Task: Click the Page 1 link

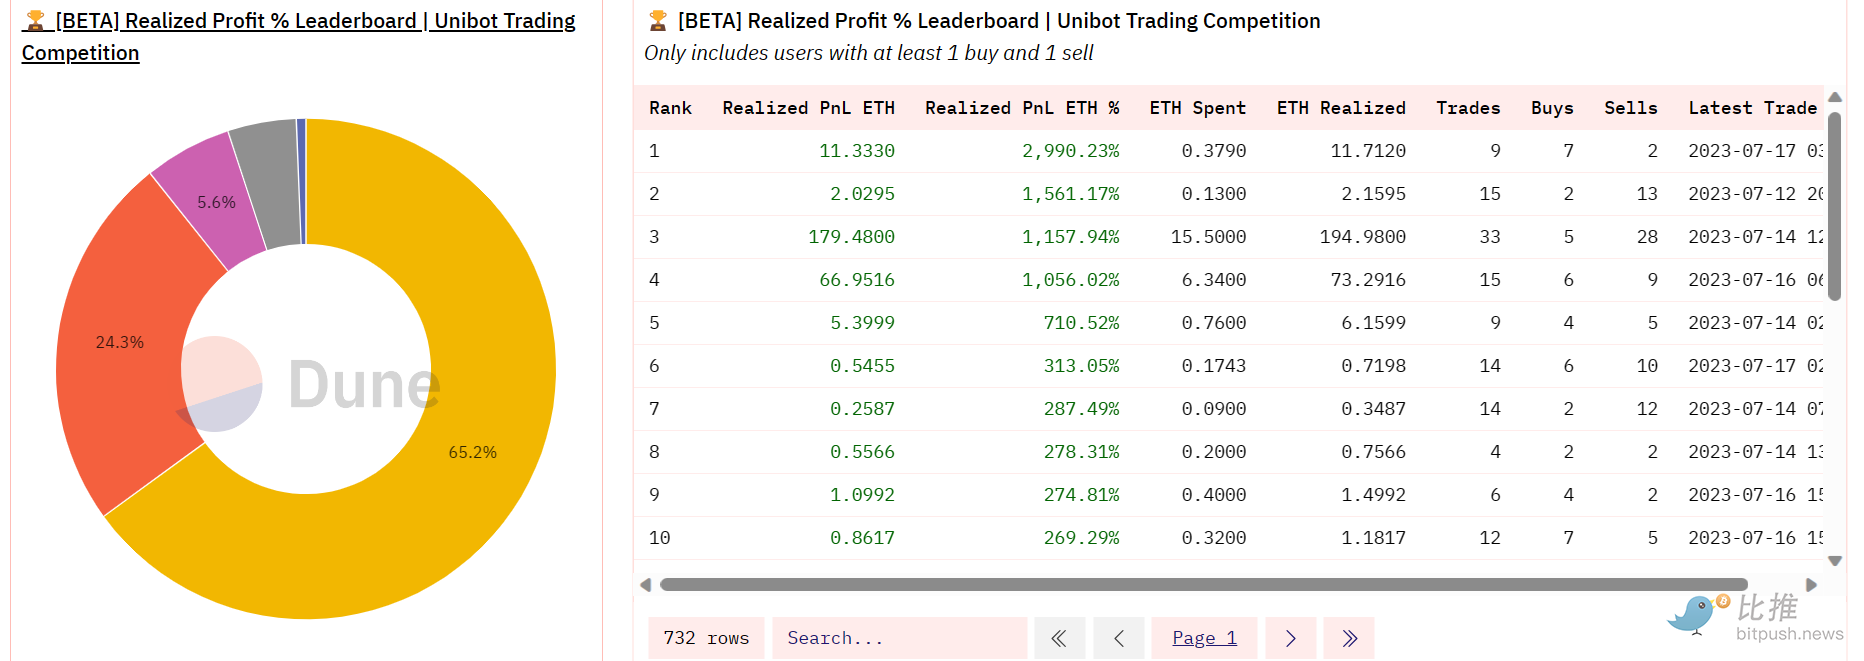Action: (x=1204, y=638)
